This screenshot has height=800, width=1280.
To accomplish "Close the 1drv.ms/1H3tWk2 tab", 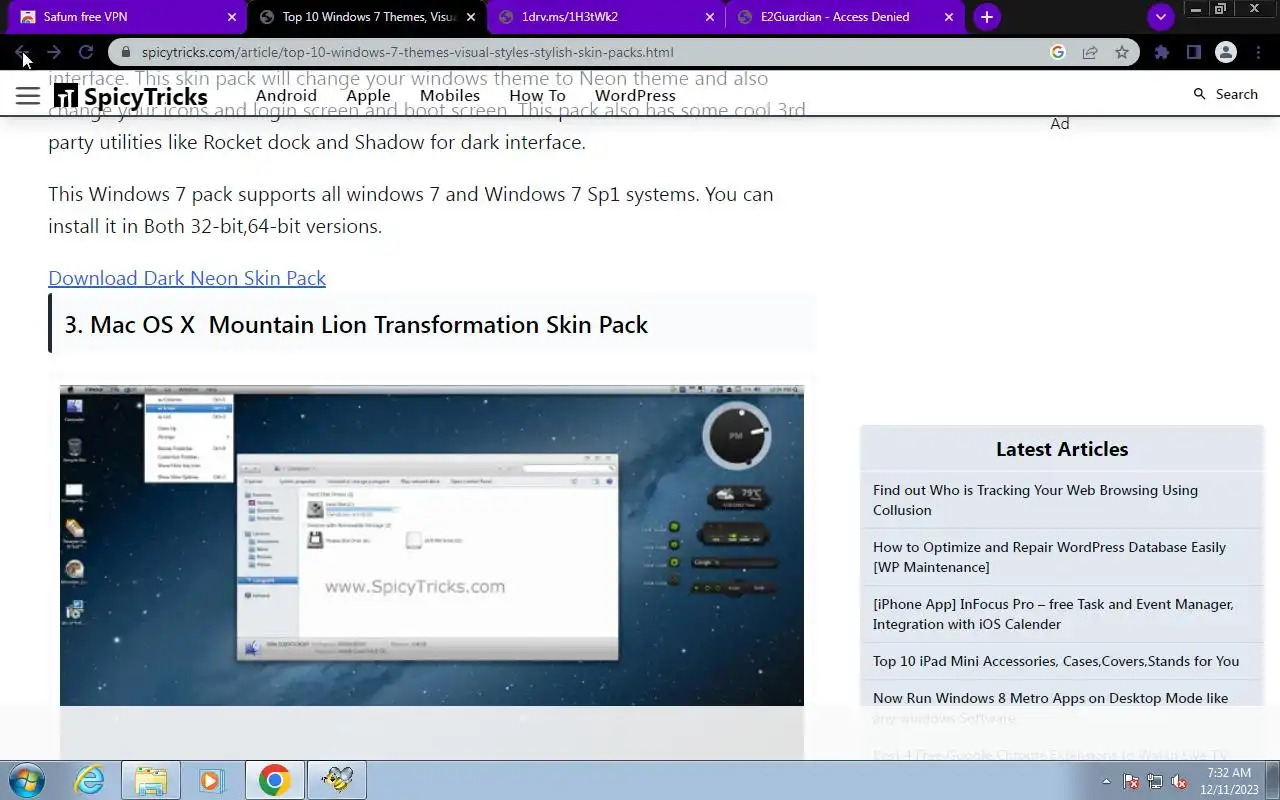I will (x=710, y=17).
